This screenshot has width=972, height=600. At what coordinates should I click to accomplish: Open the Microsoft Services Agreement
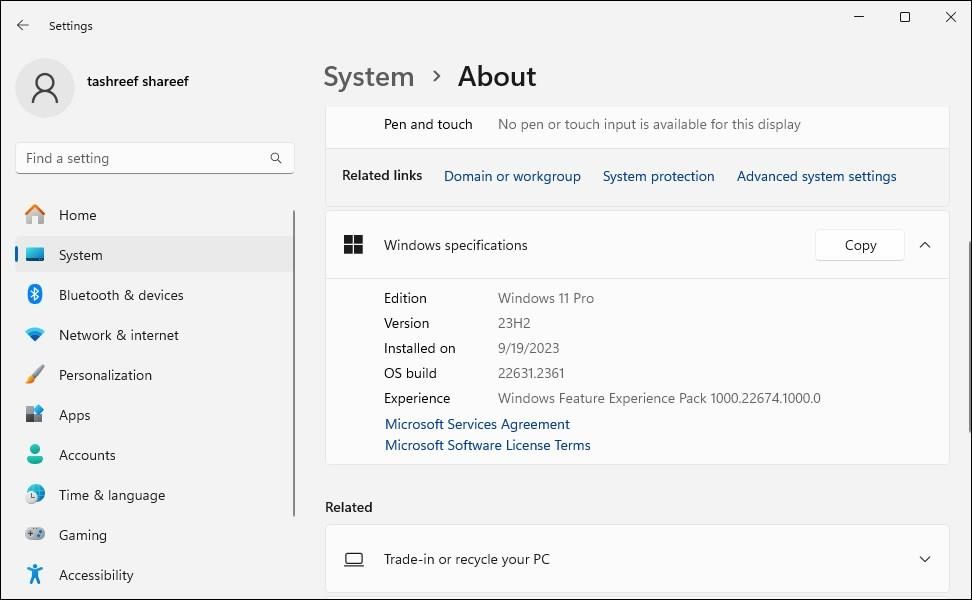(x=477, y=424)
